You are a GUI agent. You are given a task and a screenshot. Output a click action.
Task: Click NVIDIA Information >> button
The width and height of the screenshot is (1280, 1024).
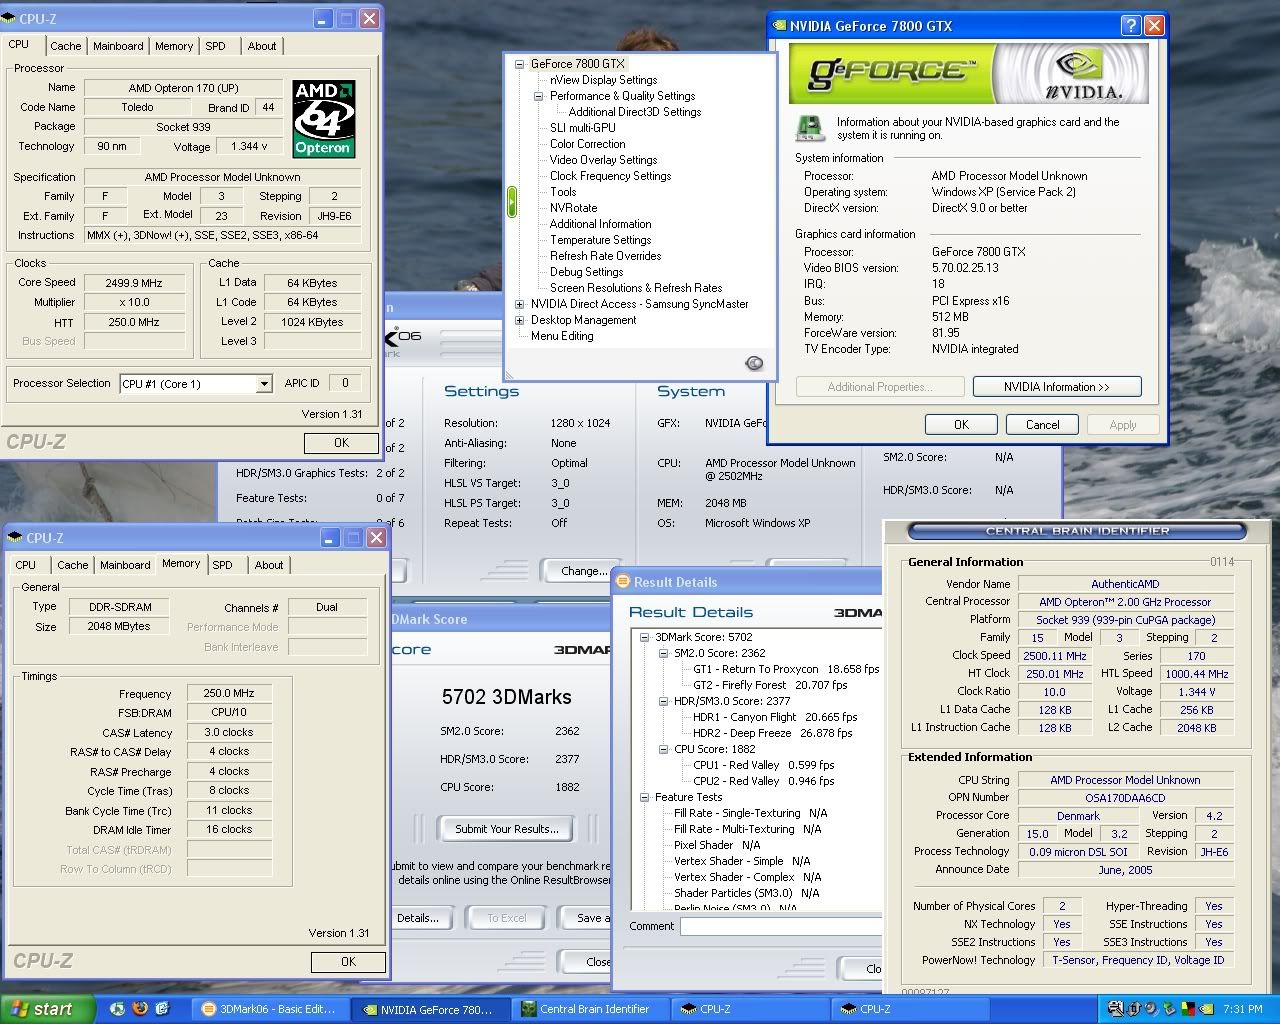[1057, 387]
